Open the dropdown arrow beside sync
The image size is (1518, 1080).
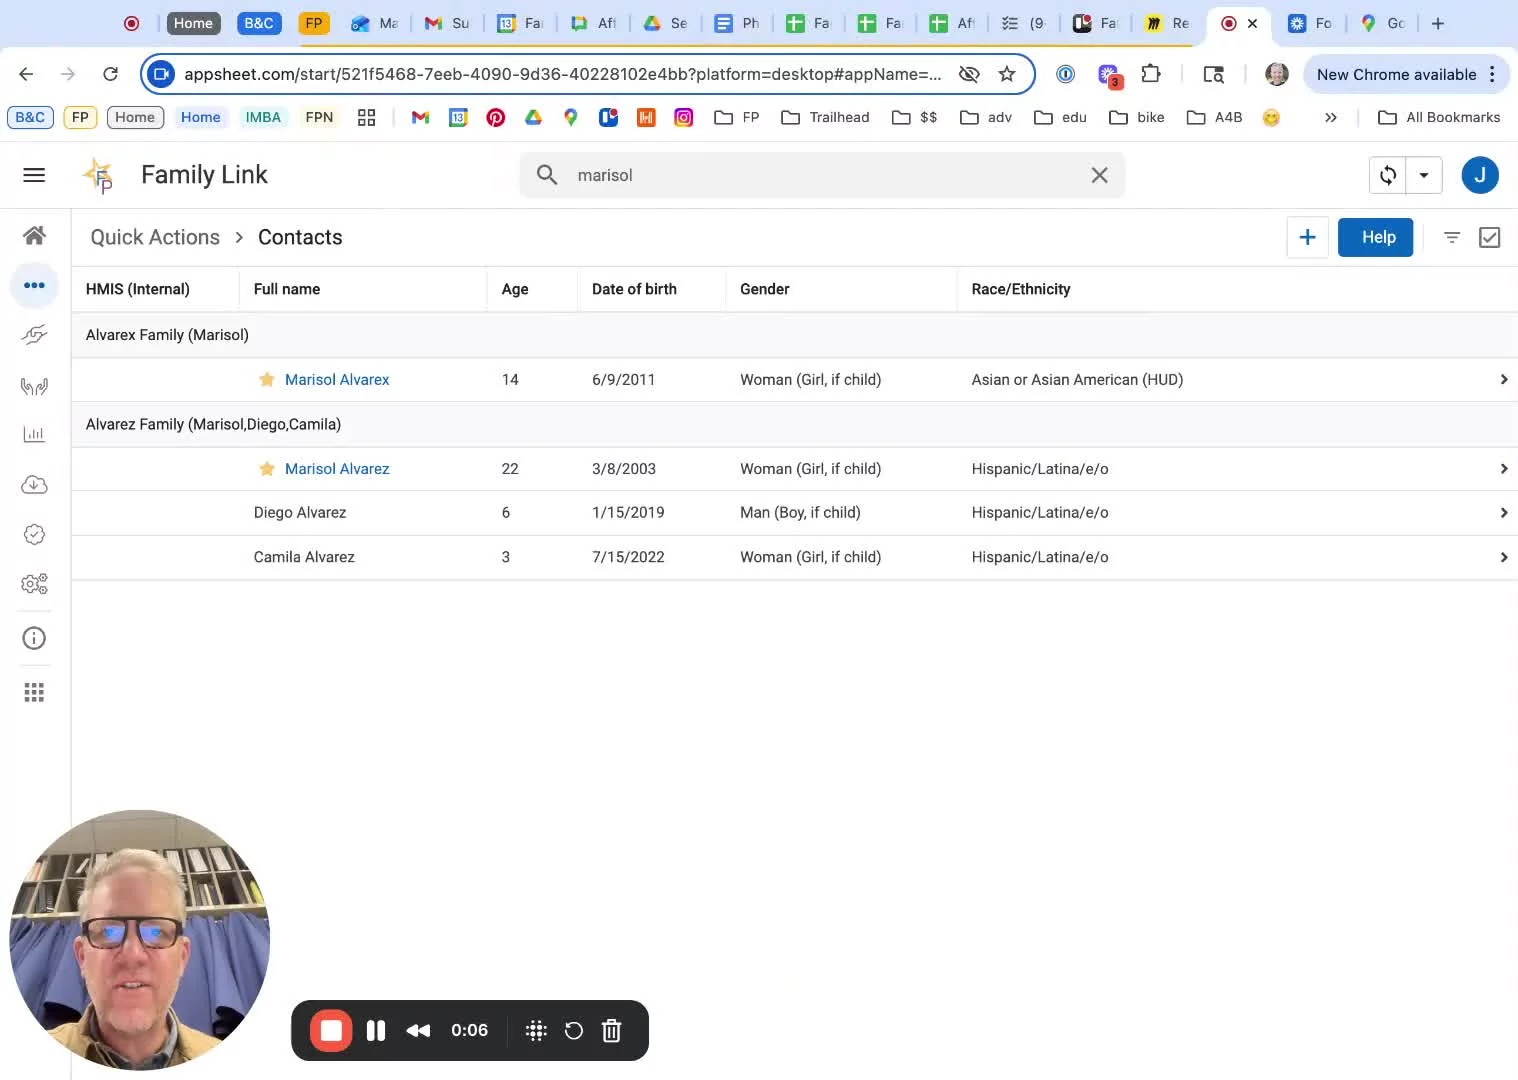coord(1423,176)
